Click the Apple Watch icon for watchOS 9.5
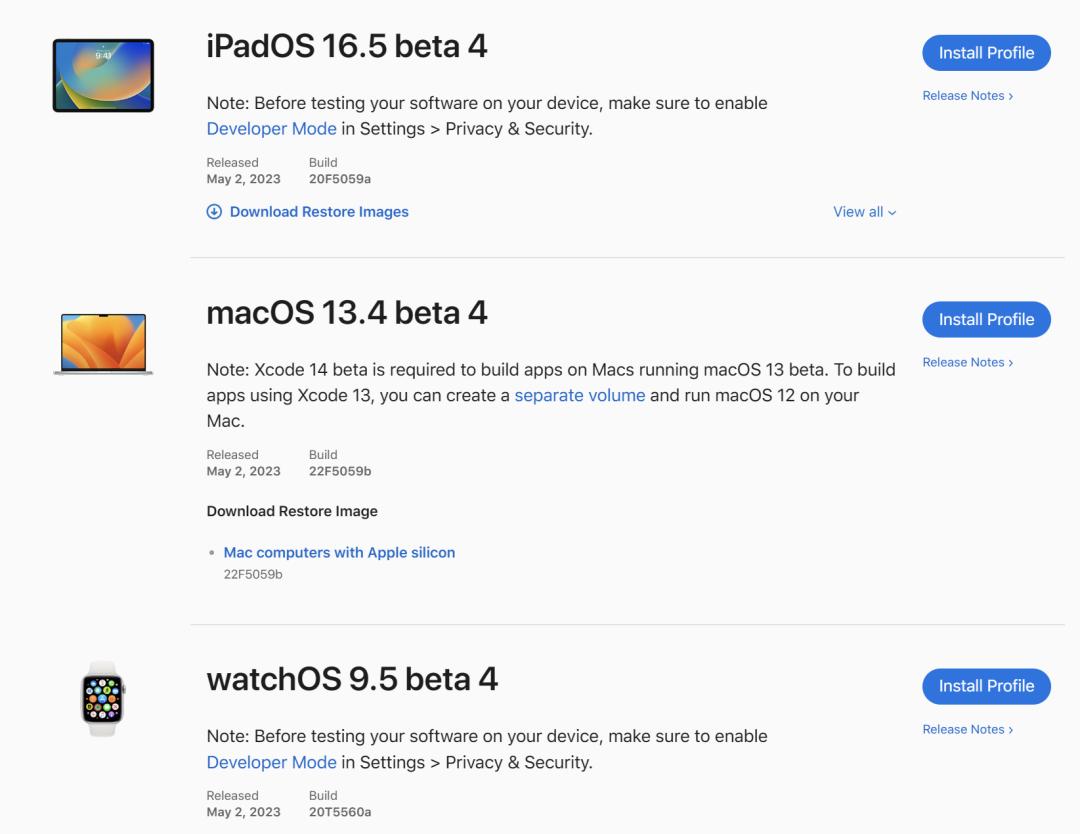1080x834 pixels. tap(100, 696)
